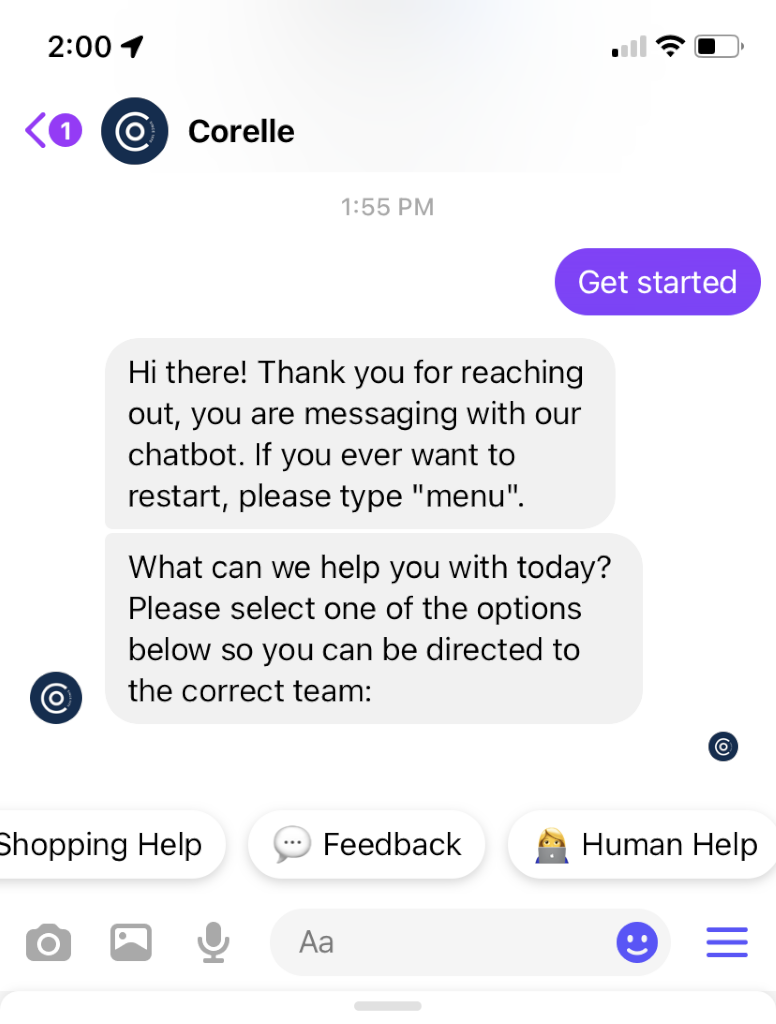The width and height of the screenshot is (776, 1024).
Task: Tap the Corelle avatar beside bot message
Action: click(x=56, y=697)
